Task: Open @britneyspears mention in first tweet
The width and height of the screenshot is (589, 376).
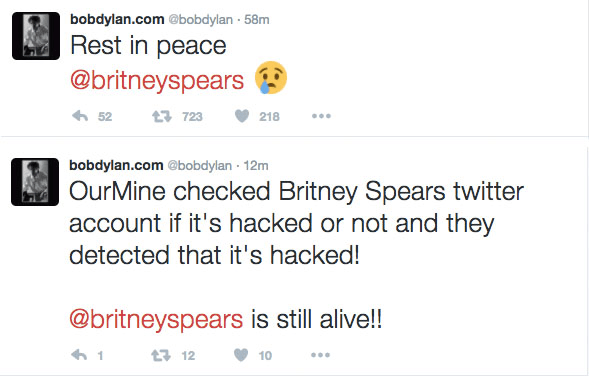Action: point(157,81)
